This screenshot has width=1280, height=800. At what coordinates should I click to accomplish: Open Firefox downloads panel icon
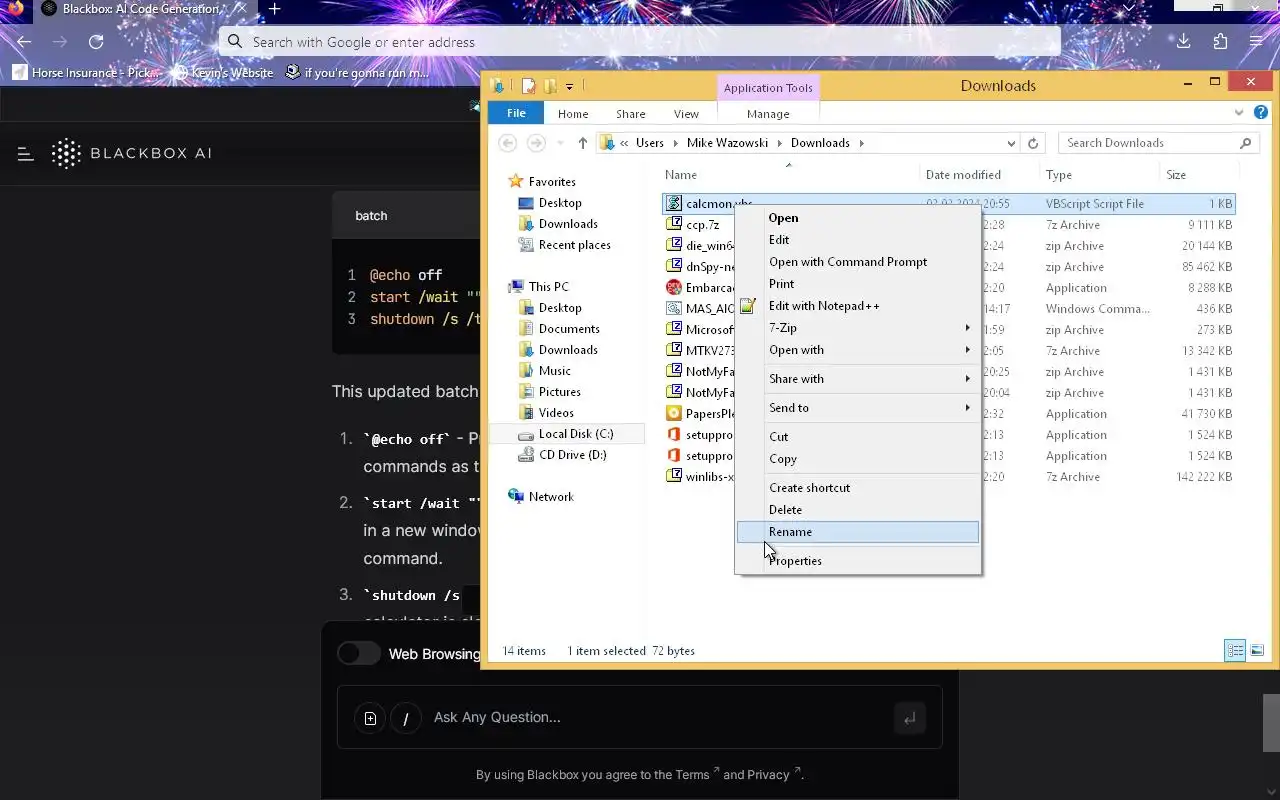[x=1183, y=41]
